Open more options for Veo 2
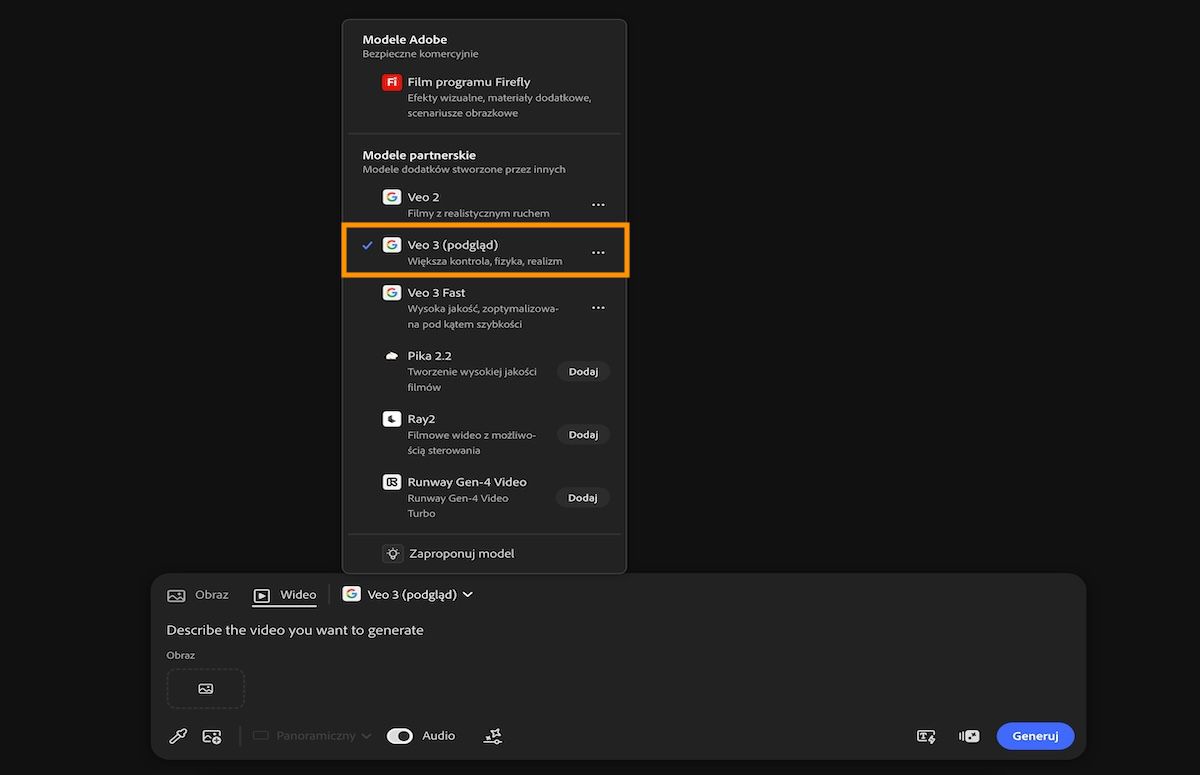Viewport: 1200px width, 775px height. pos(598,205)
